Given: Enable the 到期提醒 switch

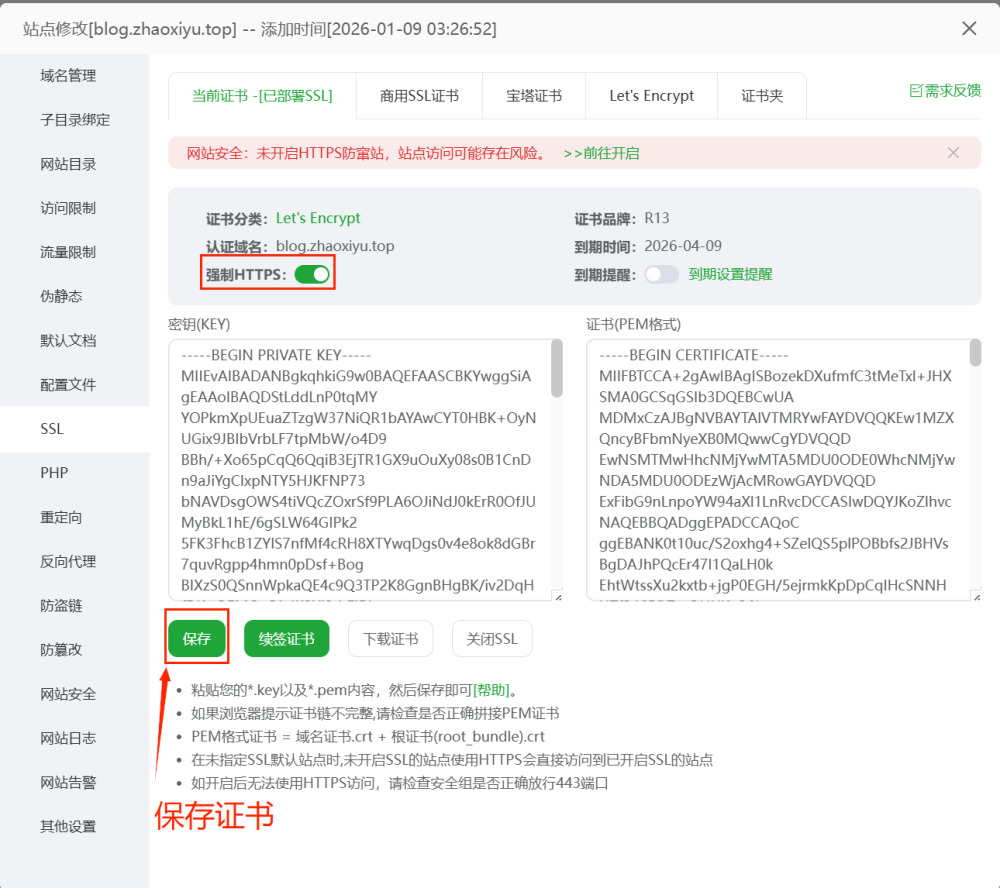Looking at the screenshot, I should point(661,274).
